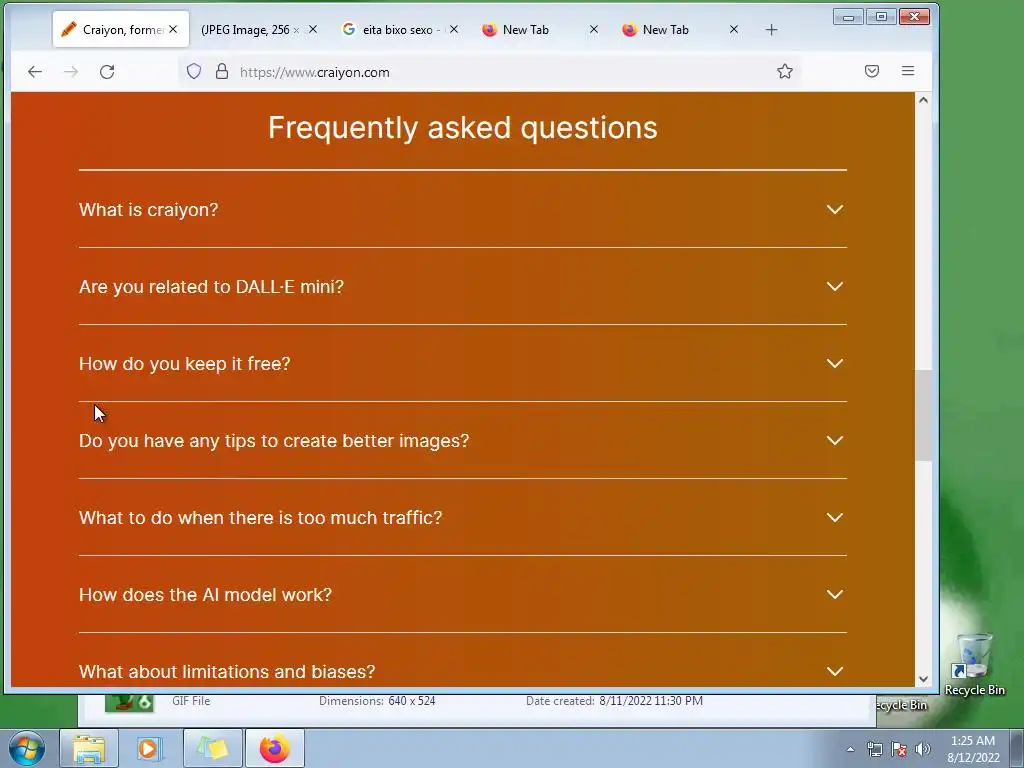Click the 'What is craiyon?' question text
Viewport: 1024px width, 768px height.
pos(148,210)
